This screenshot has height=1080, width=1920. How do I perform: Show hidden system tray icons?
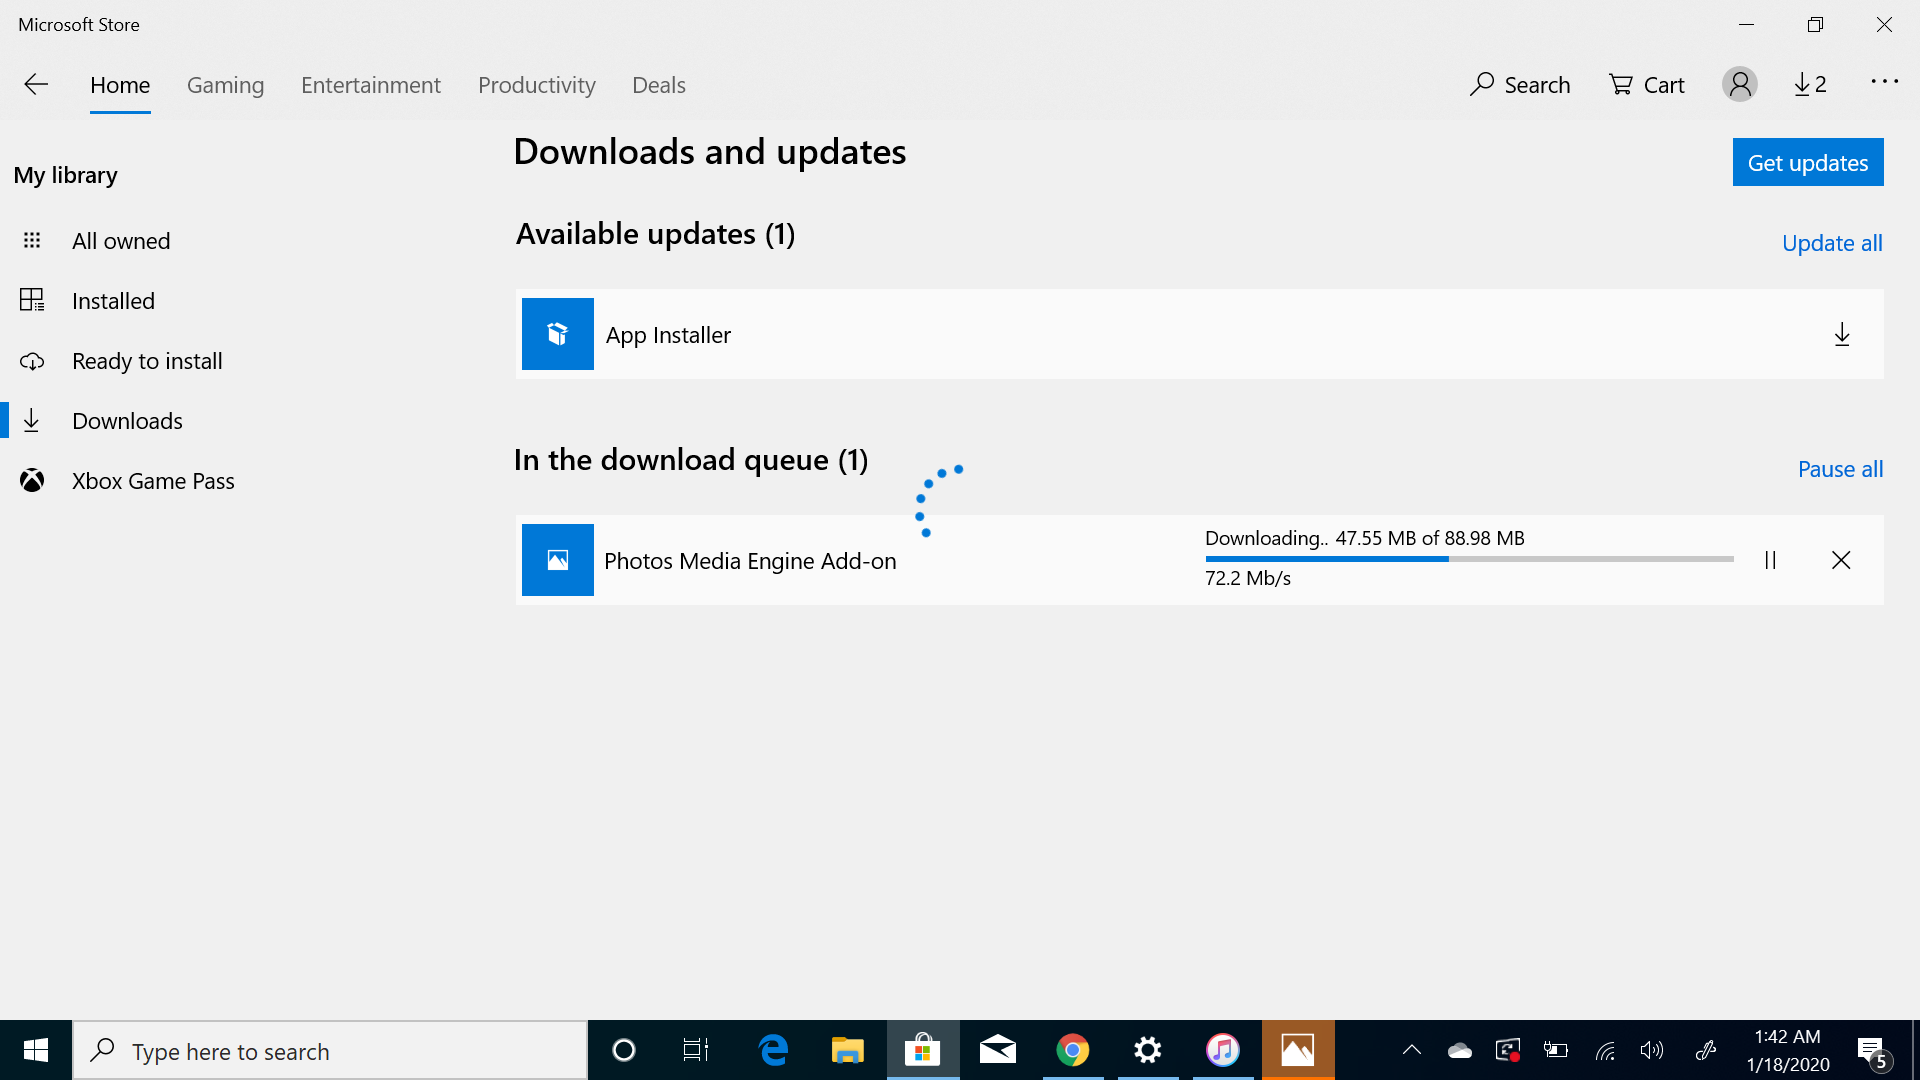(1411, 1050)
